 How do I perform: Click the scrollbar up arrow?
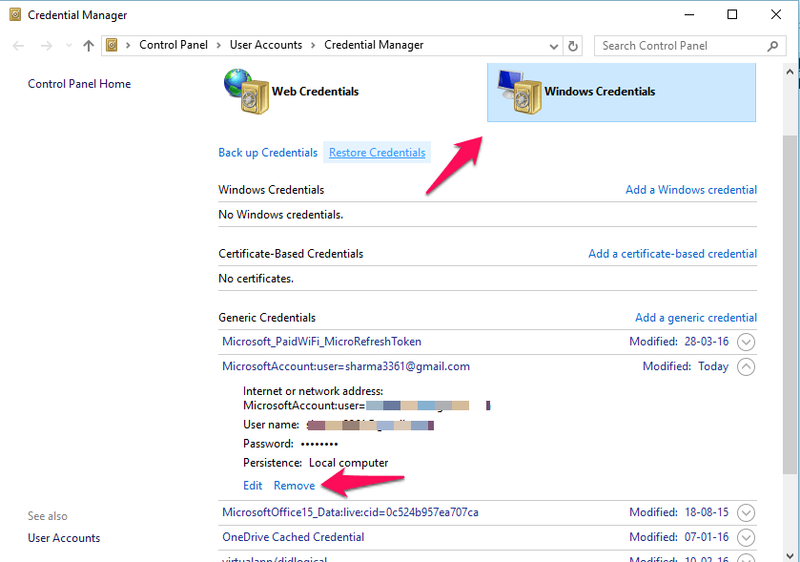(790, 72)
